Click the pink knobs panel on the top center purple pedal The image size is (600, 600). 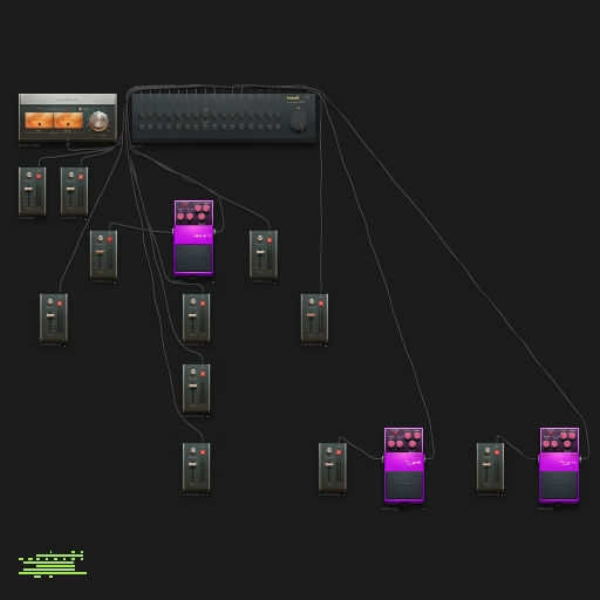click(x=194, y=212)
